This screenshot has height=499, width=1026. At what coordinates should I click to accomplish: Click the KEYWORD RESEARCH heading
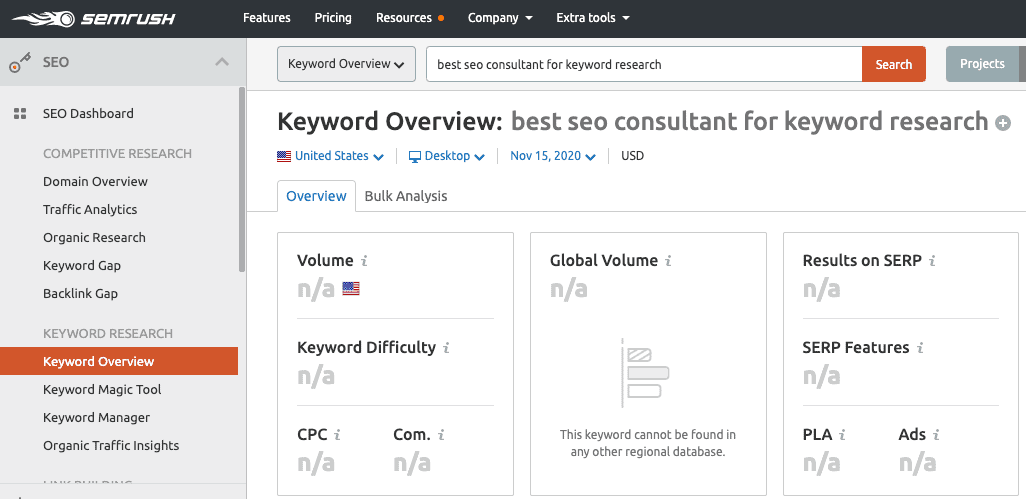(108, 334)
